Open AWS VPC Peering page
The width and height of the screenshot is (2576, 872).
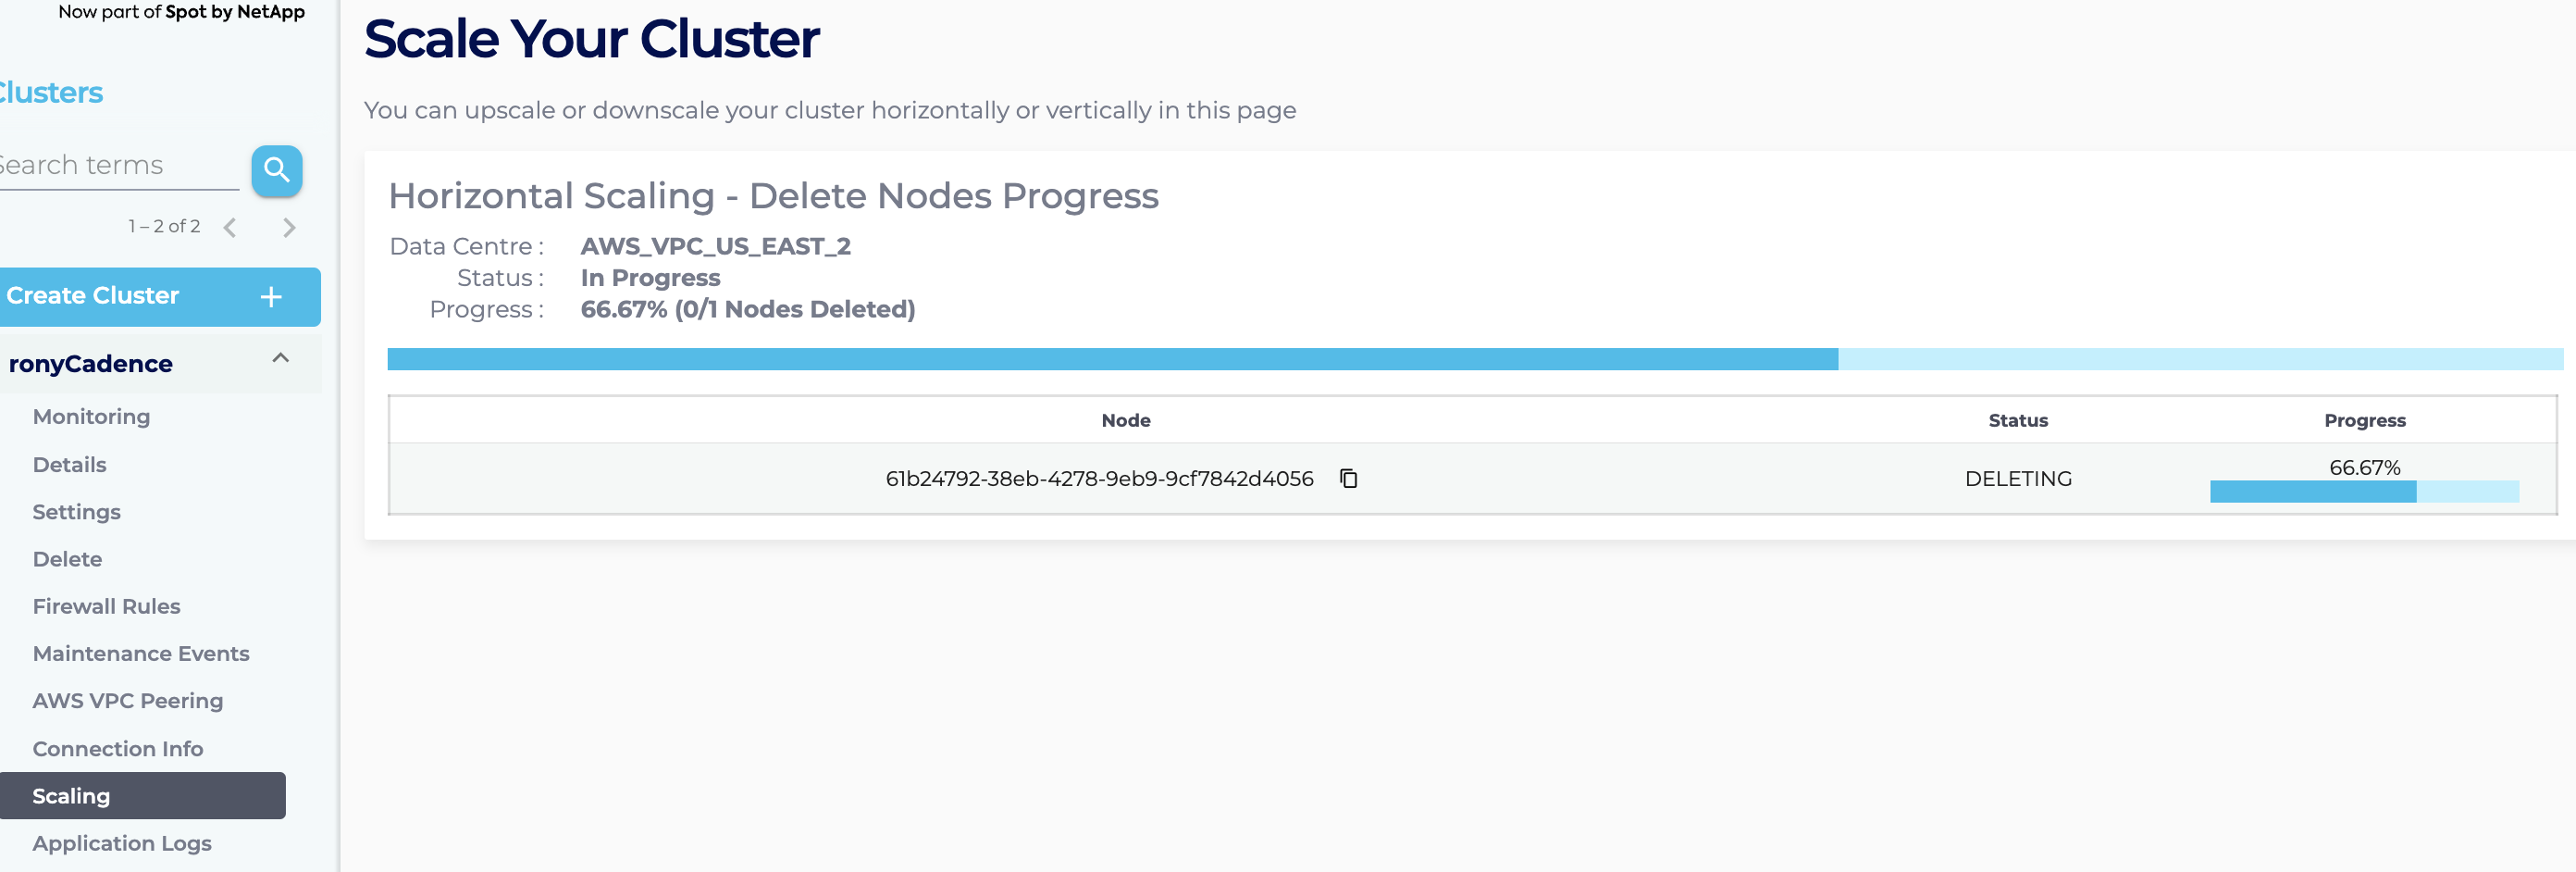127,701
